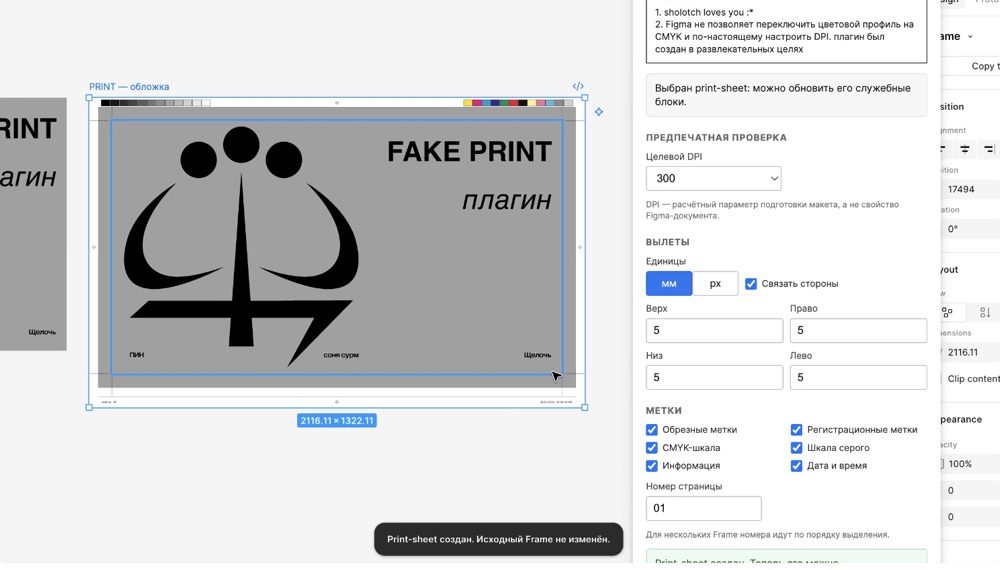The width and height of the screenshot is (1000, 570).
Task: Click the position field showing 17494
Action: click(x=969, y=189)
